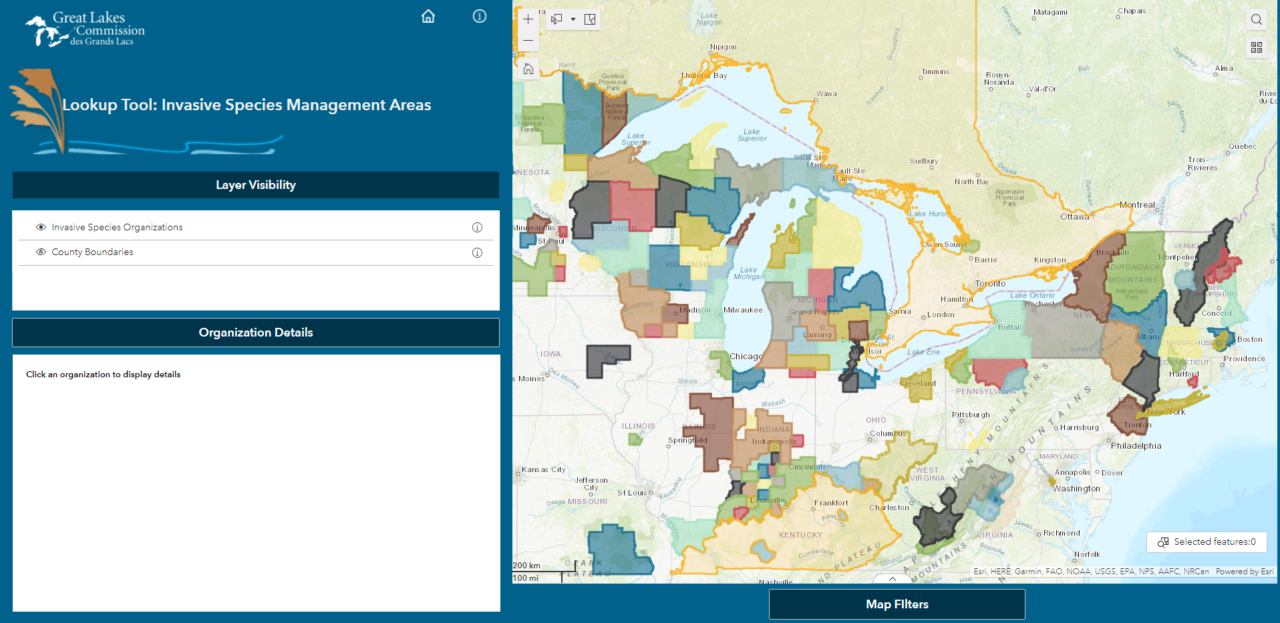Expand the bottom map panel chevron
This screenshot has height=623, width=1280.
pyautogui.click(x=892, y=578)
